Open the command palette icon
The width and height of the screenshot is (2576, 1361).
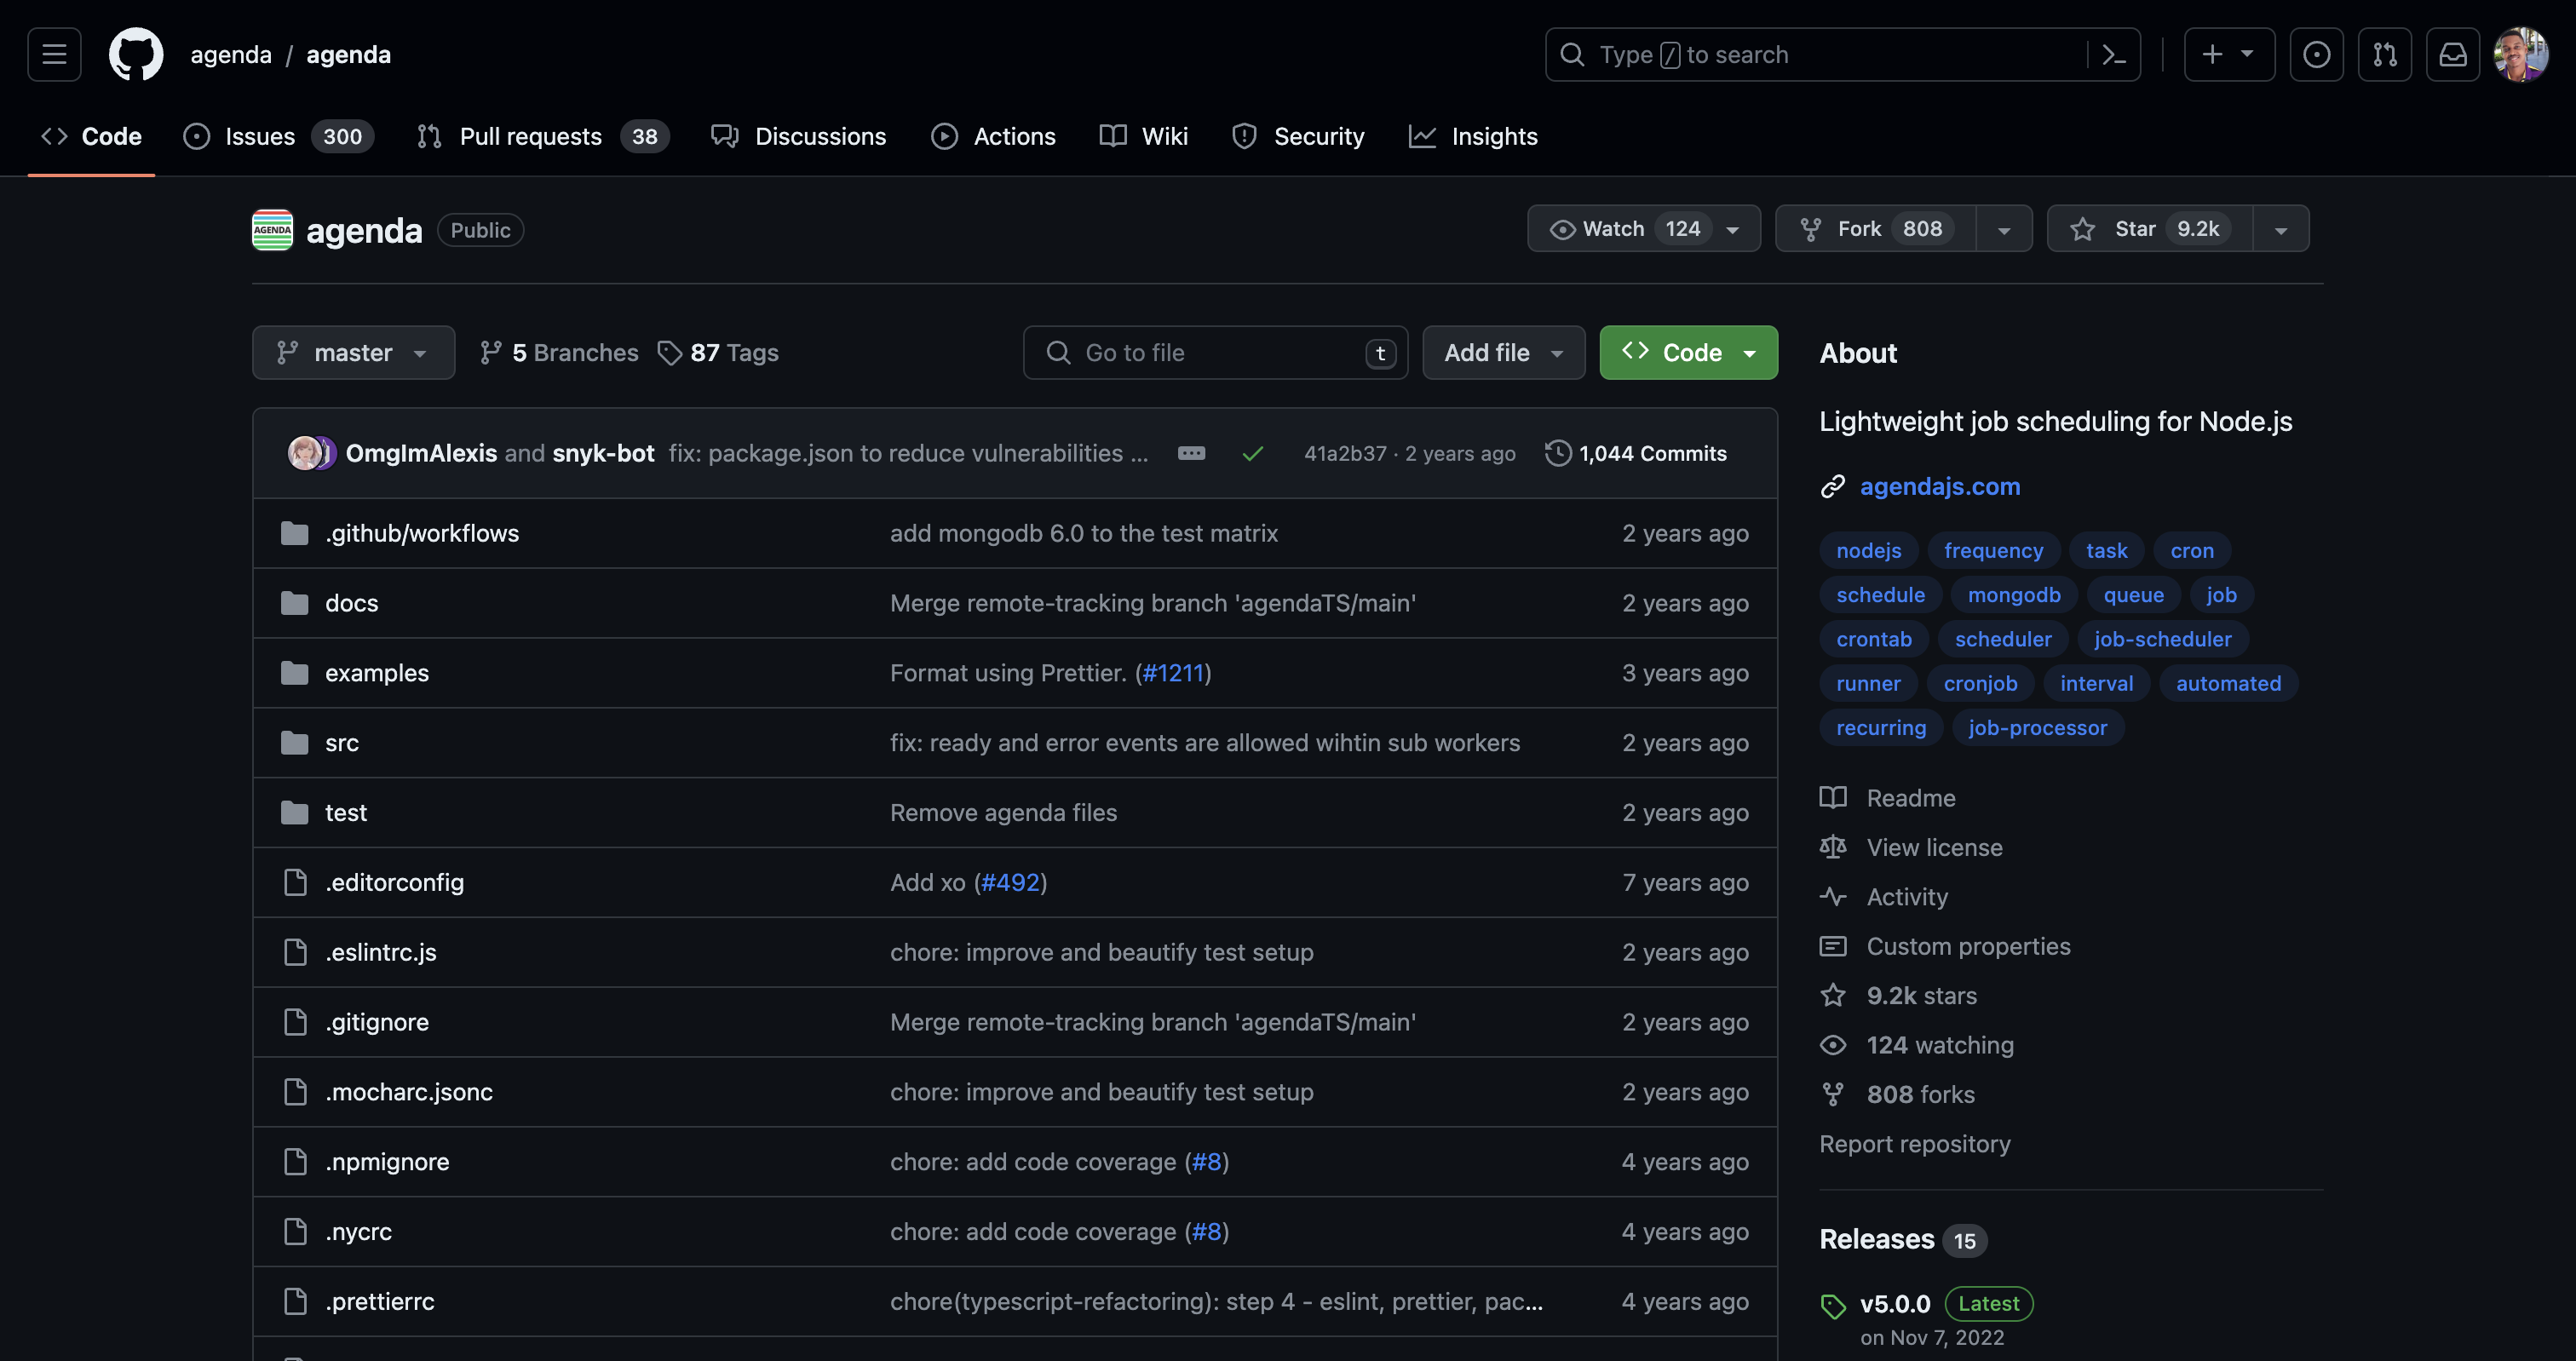(2113, 54)
